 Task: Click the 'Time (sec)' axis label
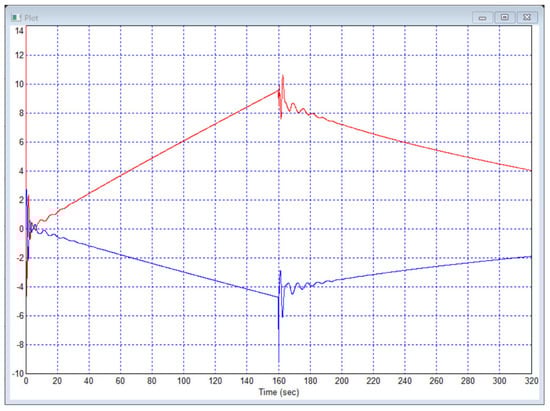click(279, 392)
